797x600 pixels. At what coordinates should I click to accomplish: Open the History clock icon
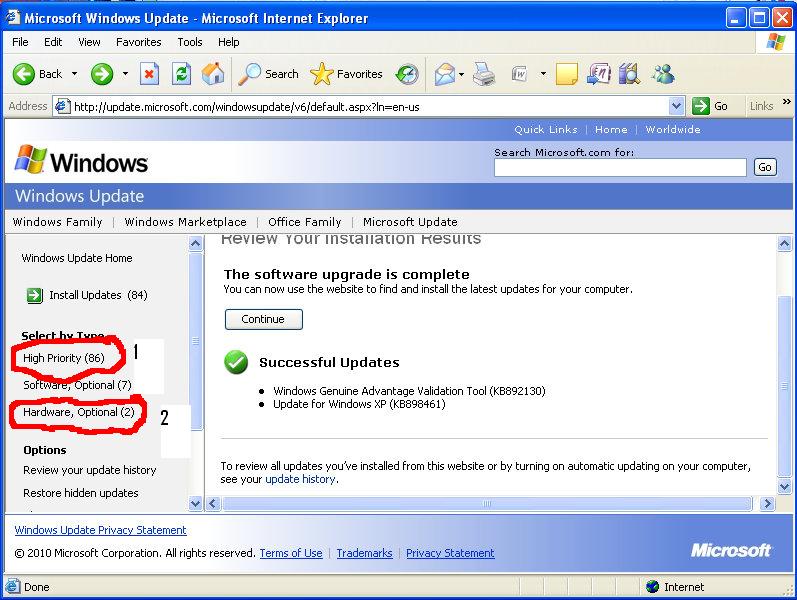pos(407,74)
